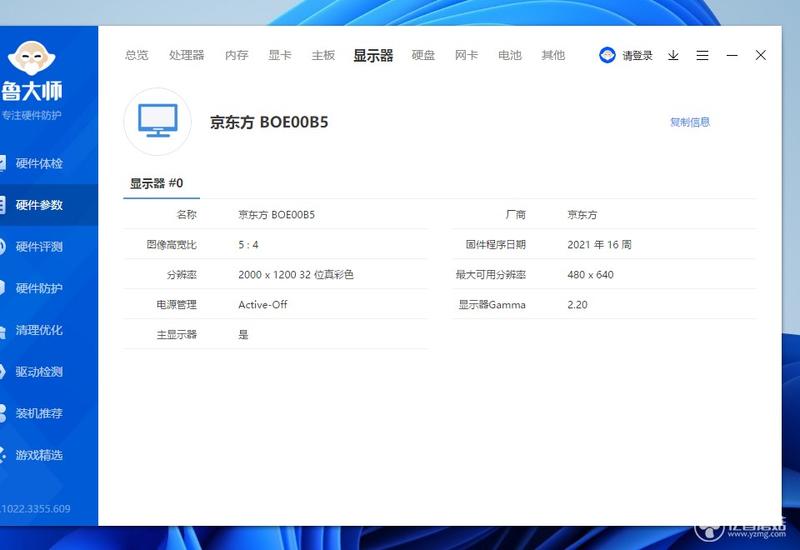
Task: Click the login avatar icon
Action: (x=607, y=55)
